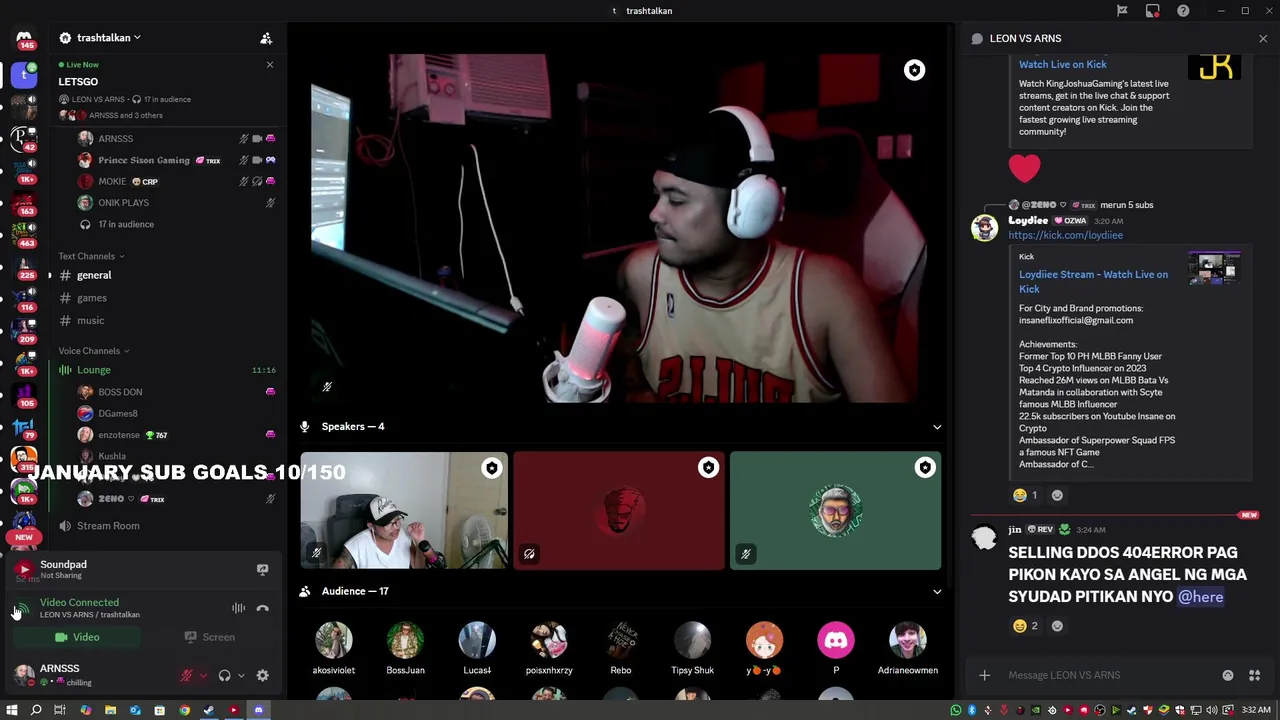This screenshot has height=720, width=1280.
Task: Open Steam from the taskbar
Action: [209, 711]
